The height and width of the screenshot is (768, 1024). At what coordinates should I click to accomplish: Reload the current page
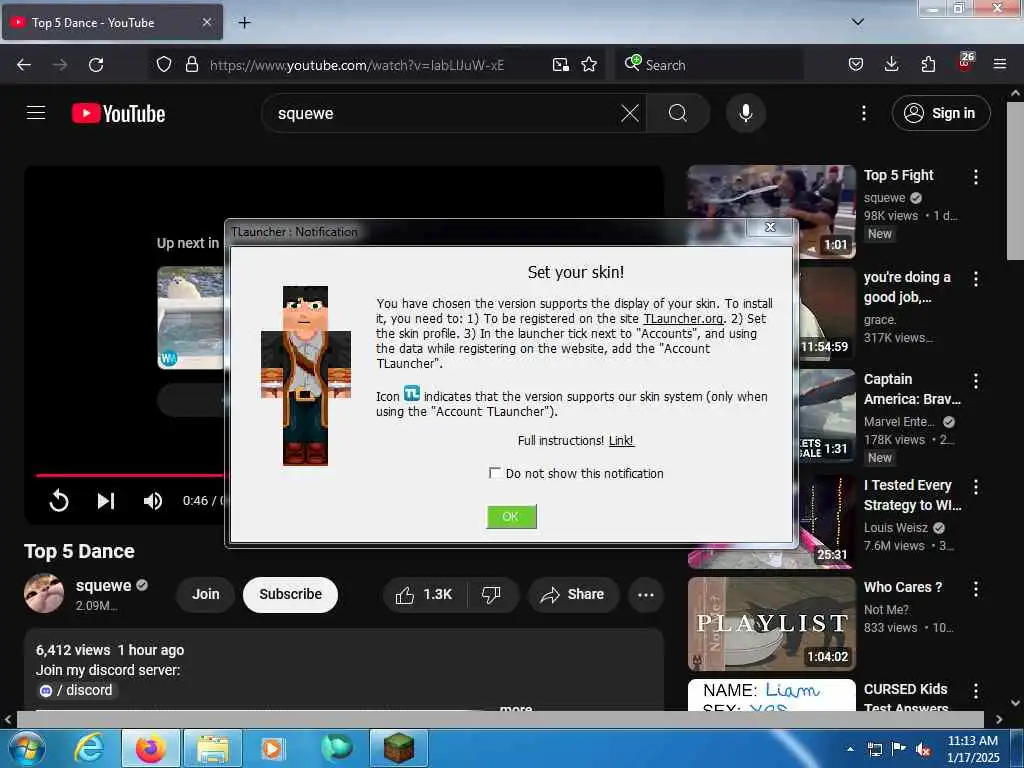[96, 65]
